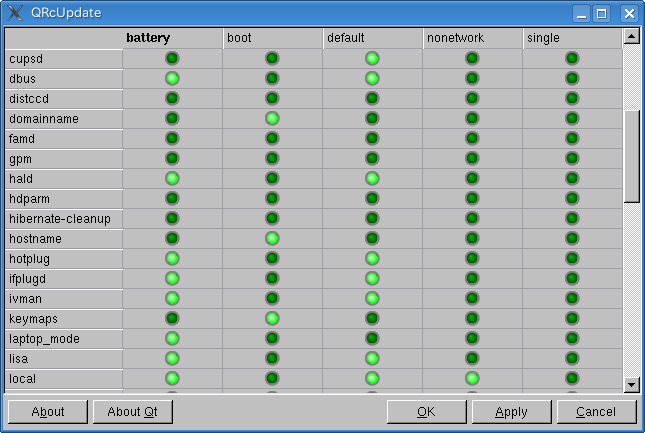Click the battery column header
The height and width of the screenshot is (433, 645).
(x=172, y=38)
